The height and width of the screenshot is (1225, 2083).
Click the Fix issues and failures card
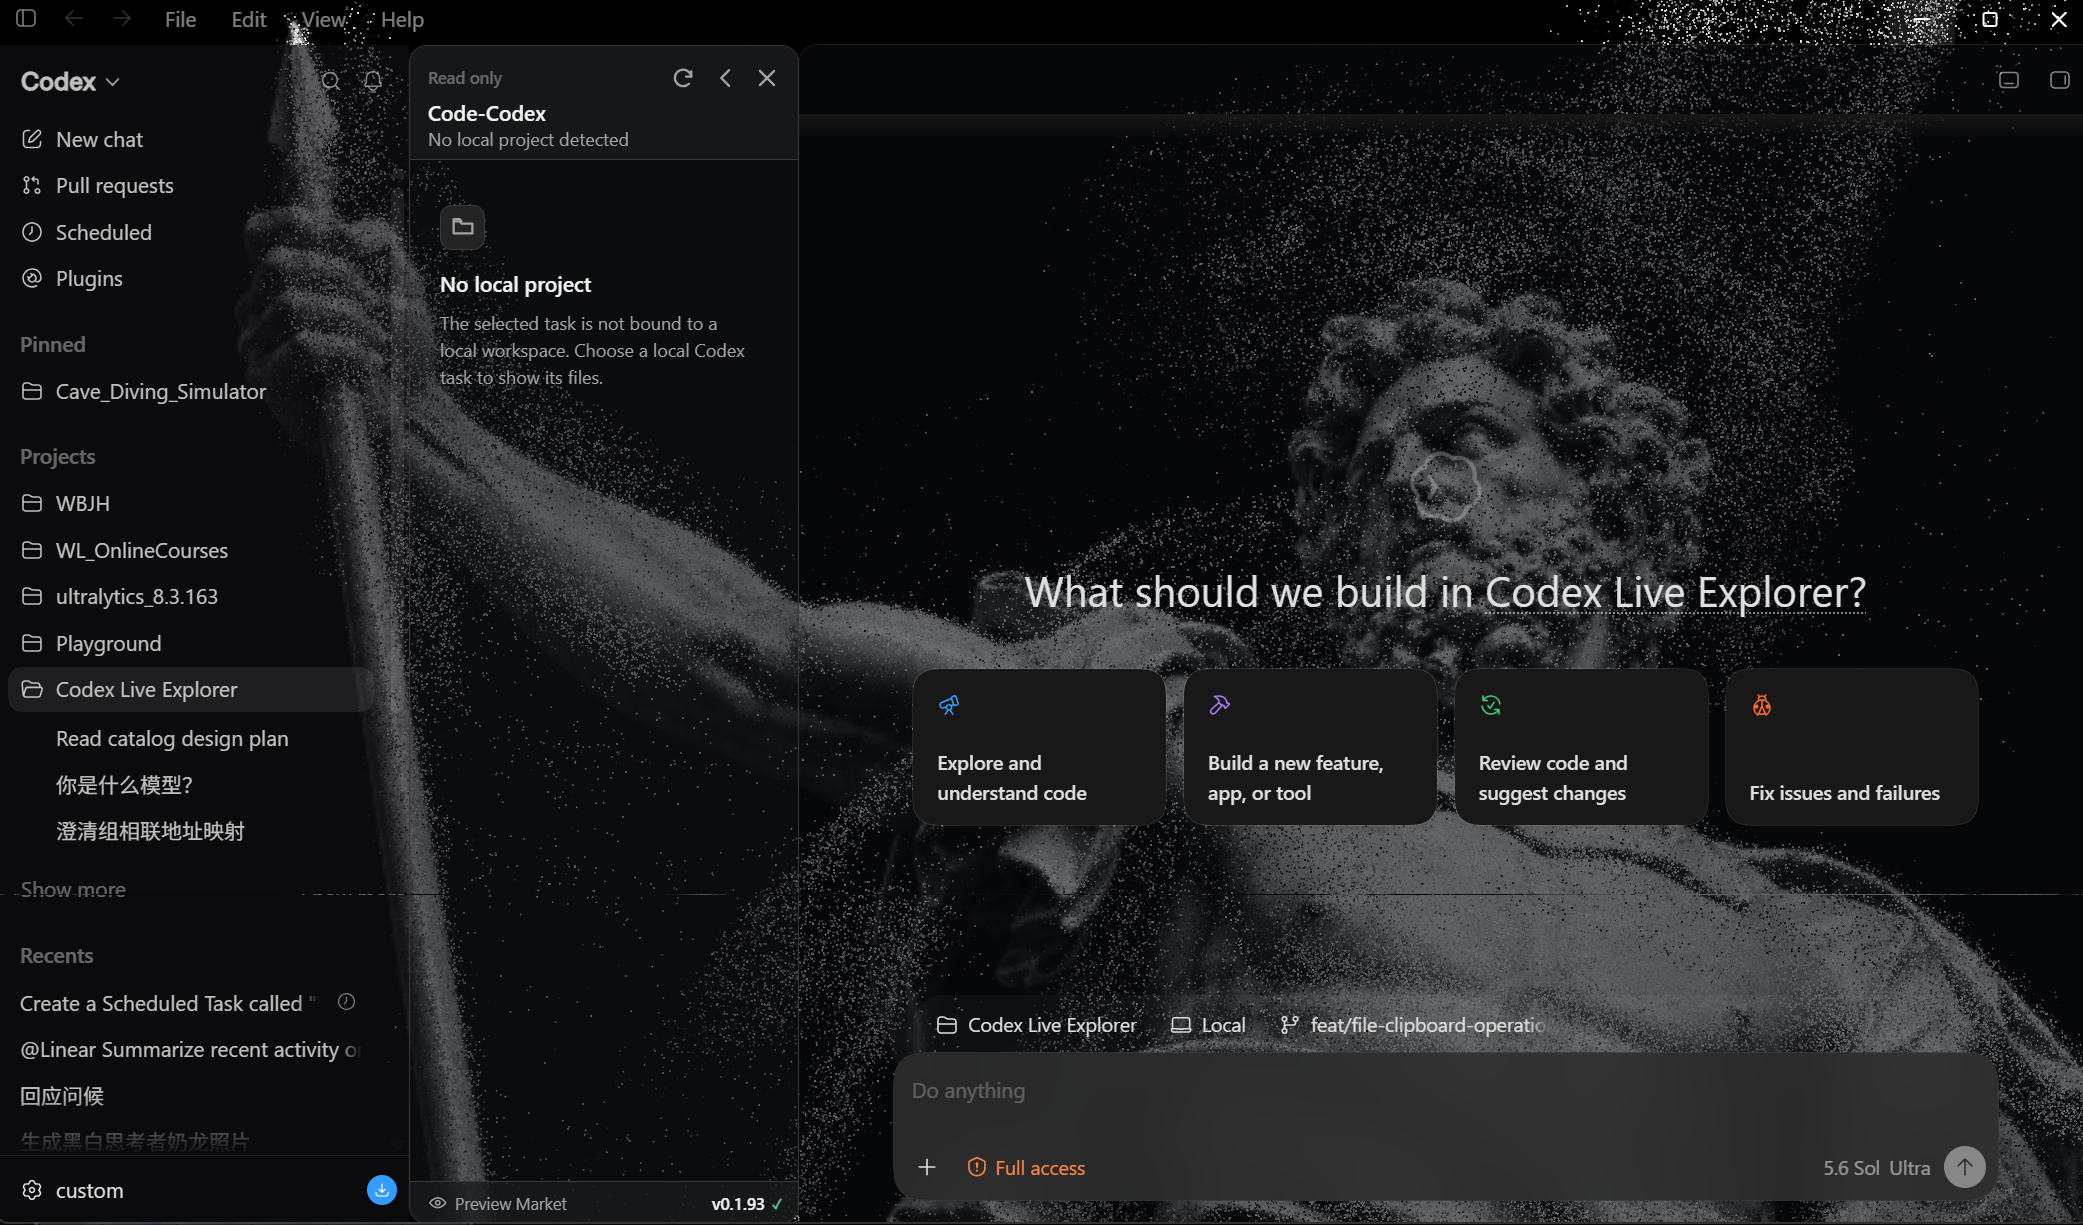pos(1851,747)
